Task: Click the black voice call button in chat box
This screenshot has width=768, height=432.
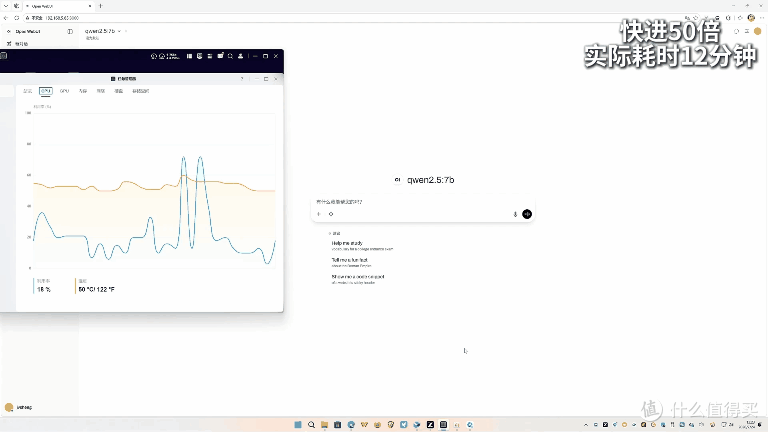Action: (527, 214)
